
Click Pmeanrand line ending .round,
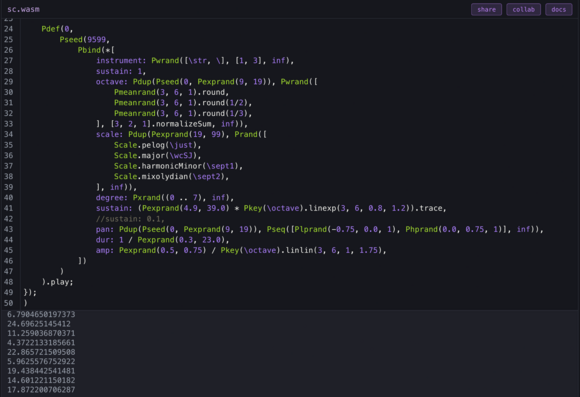coord(172,92)
